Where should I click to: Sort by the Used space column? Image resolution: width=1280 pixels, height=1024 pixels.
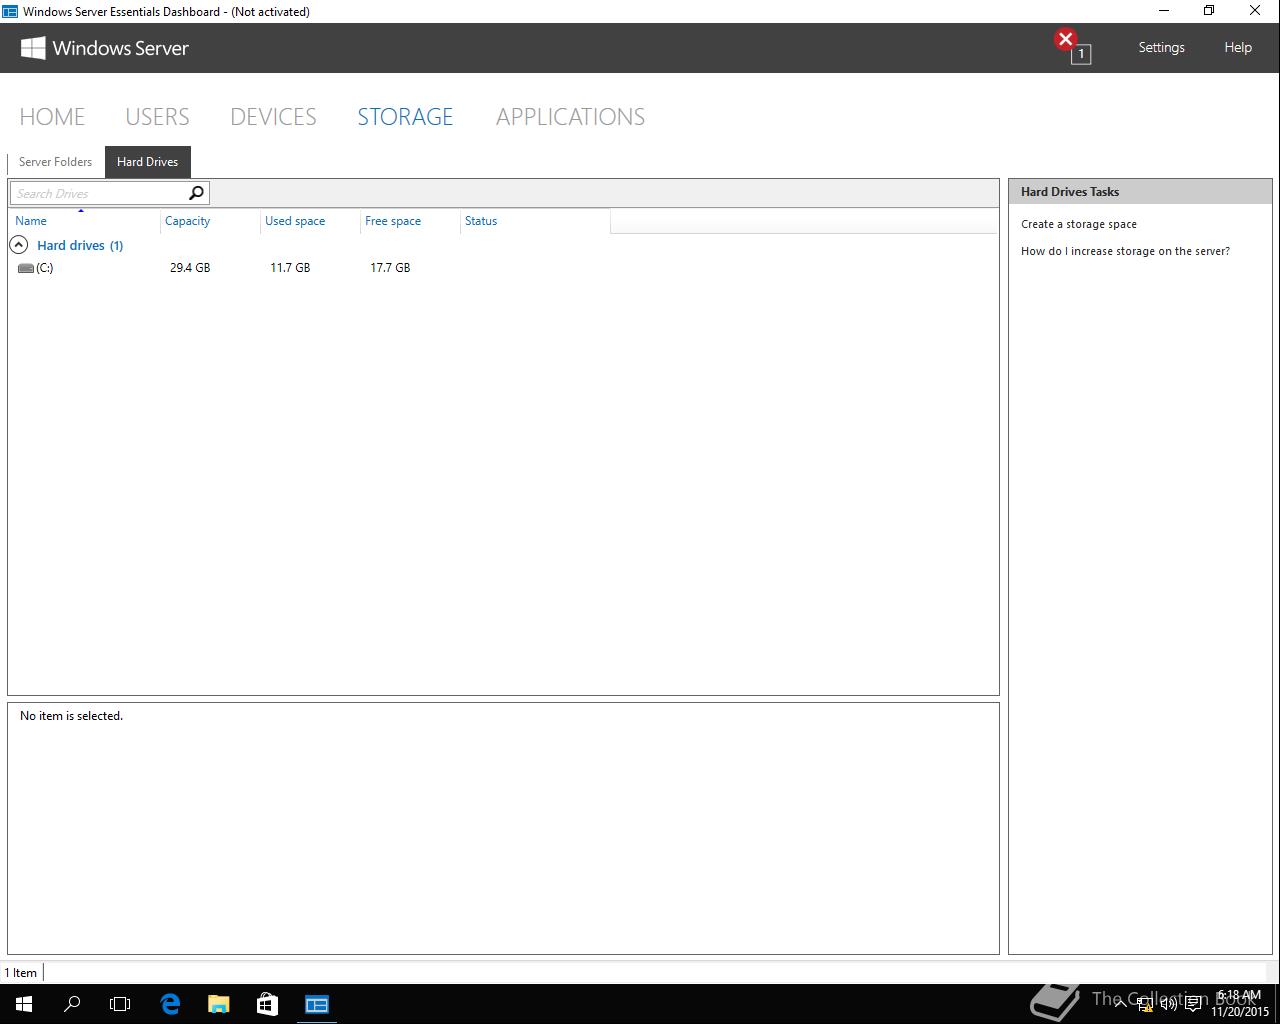point(310,221)
